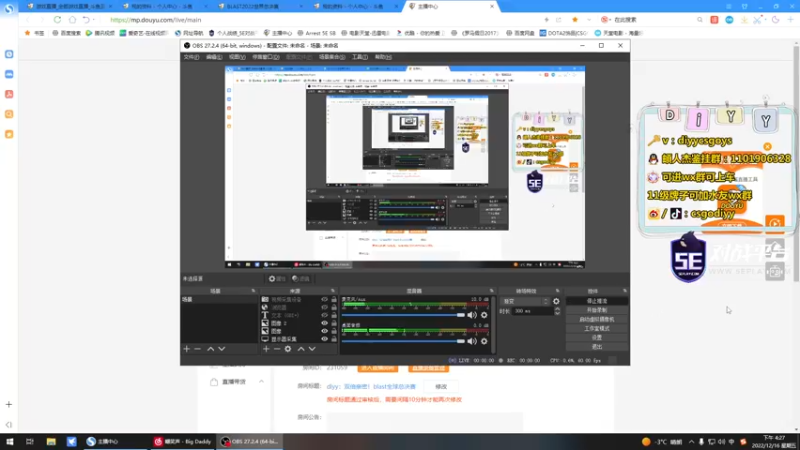Lock the 显示器采集 source

click(334, 339)
